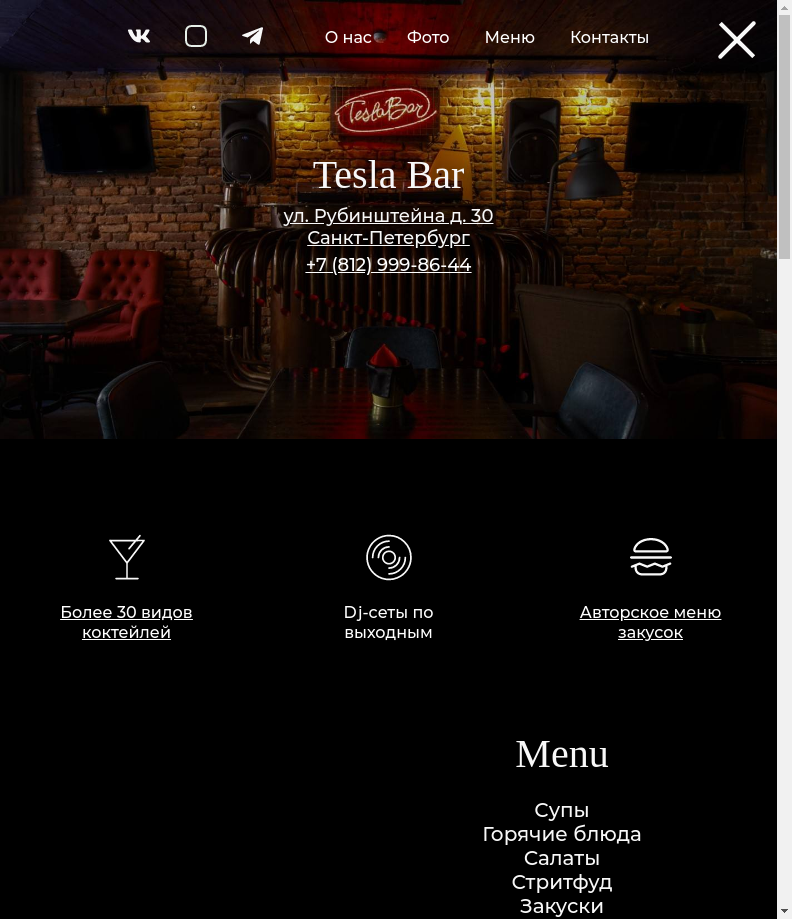Close the menu with the X icon
This screenshot has width=792, height=919.
click(x=736, y=40)
